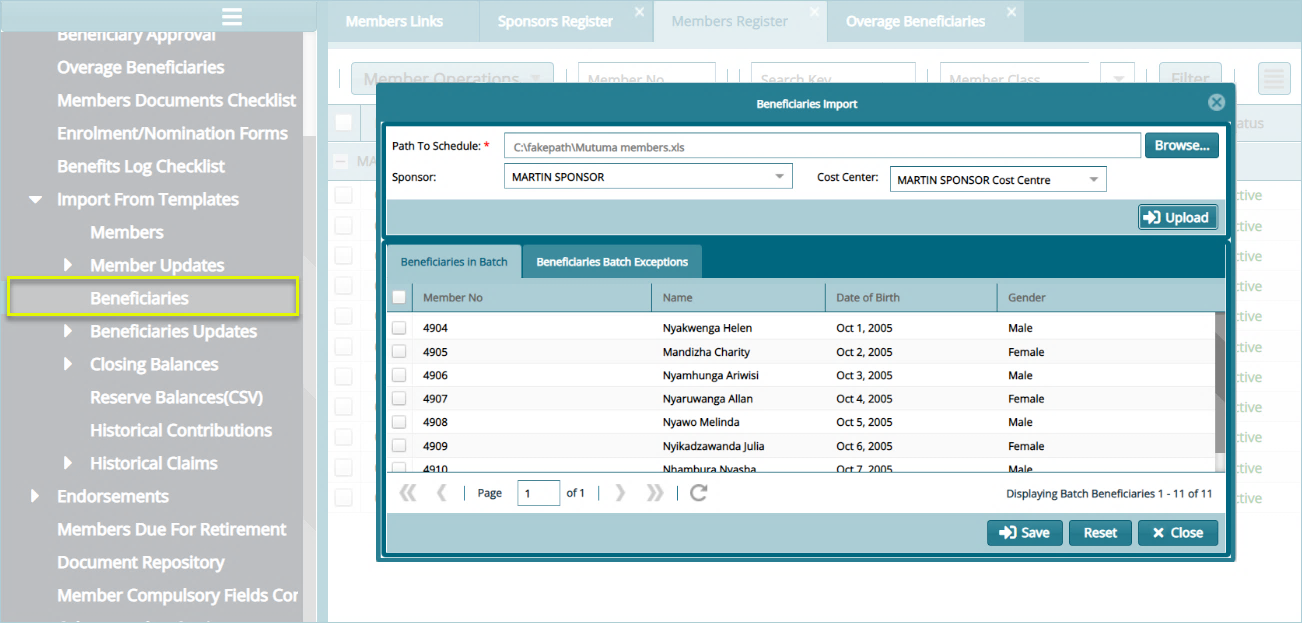1302x623 pixels.
Task: Expand the Closing Balances tree node
Action: (68, 364)
